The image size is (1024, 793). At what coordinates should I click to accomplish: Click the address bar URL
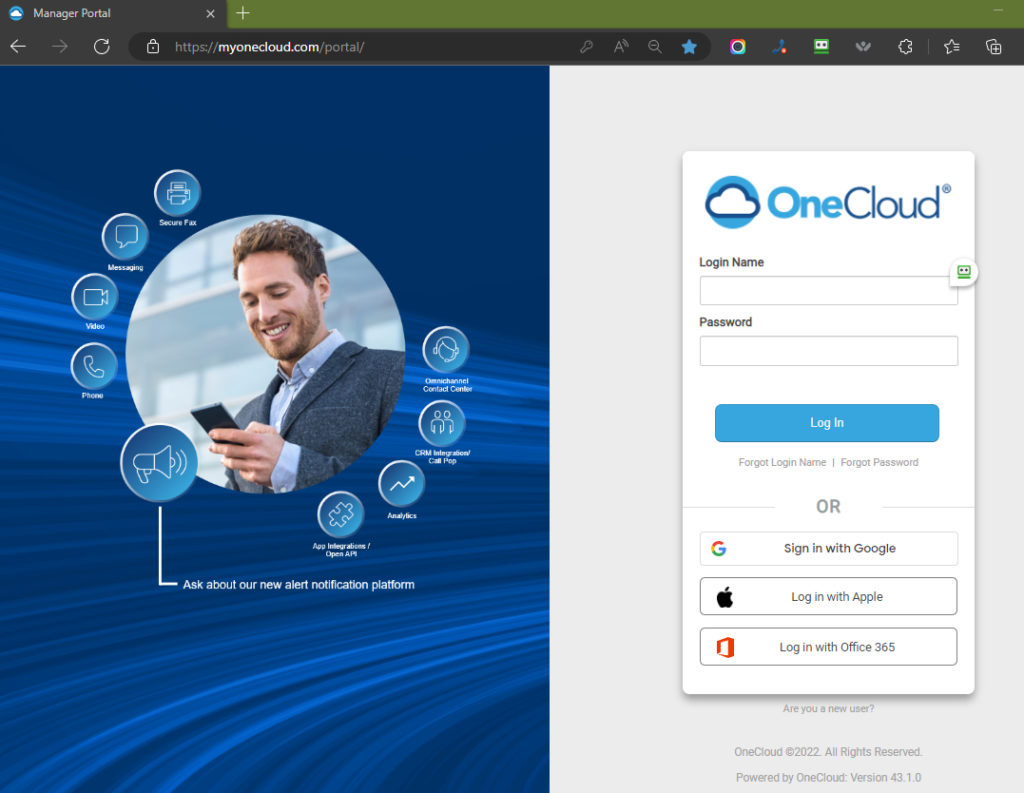pos(269,47)
